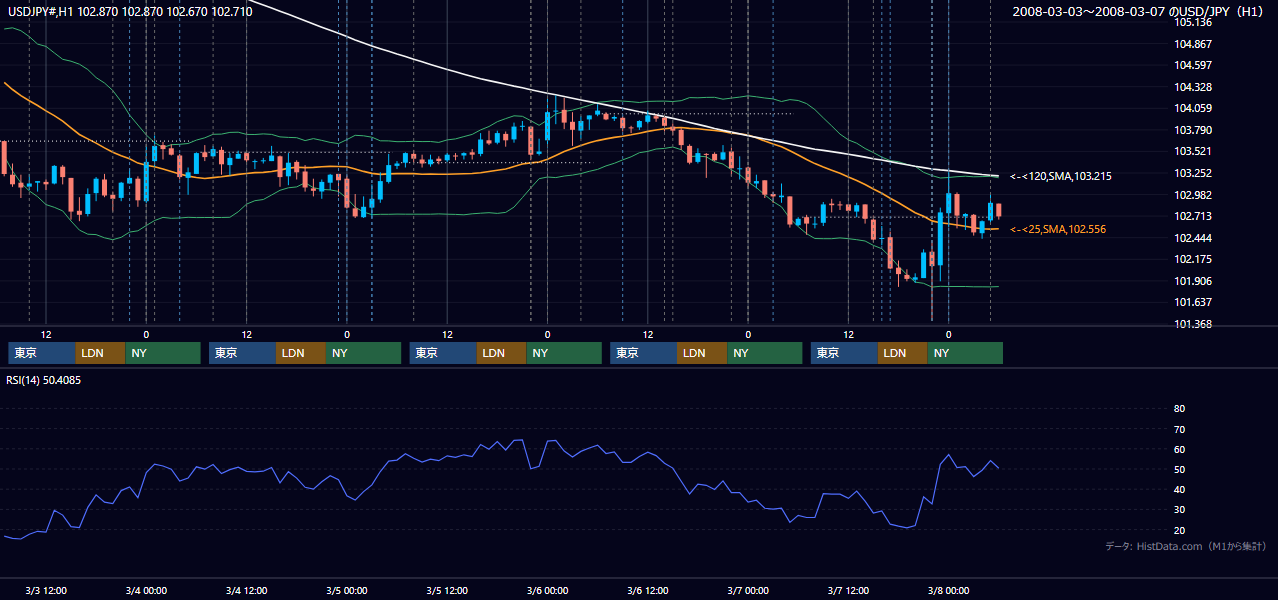Select the NY session block above 3/4 00:00
This screenshot has height=600, width=1278.
163,353
